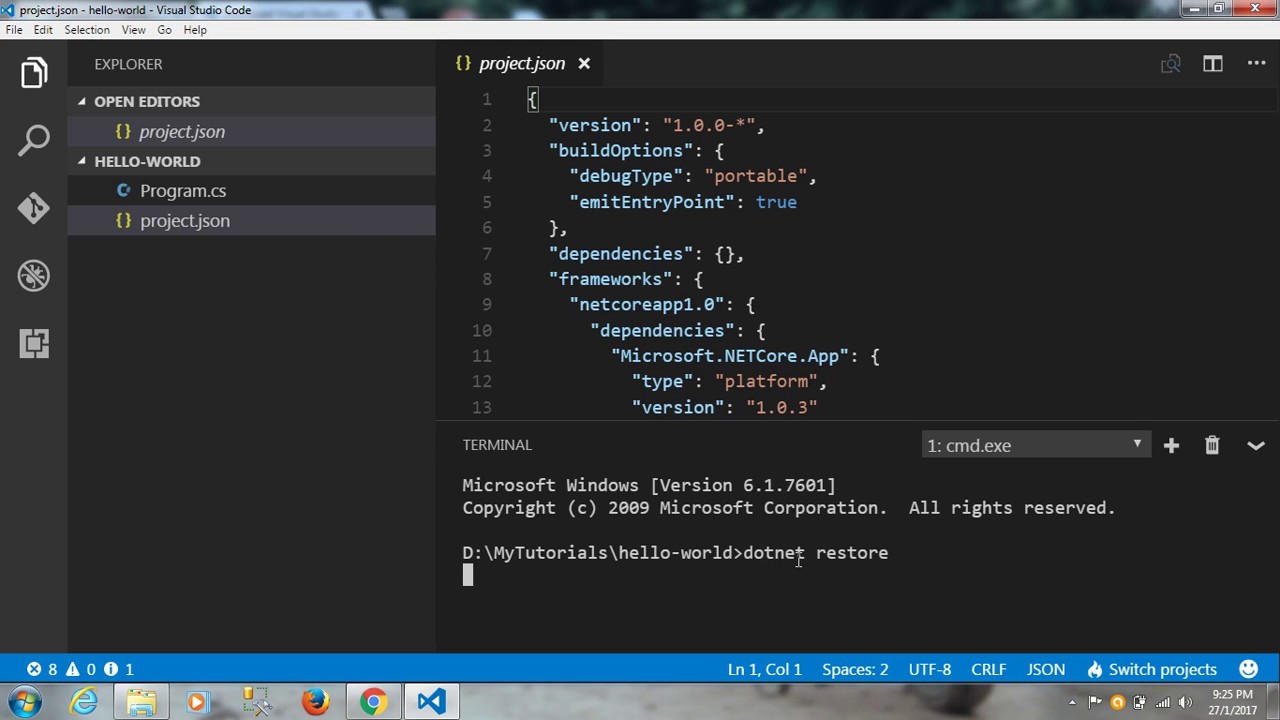Open Firefox from the taskbar

coord(315,702)
